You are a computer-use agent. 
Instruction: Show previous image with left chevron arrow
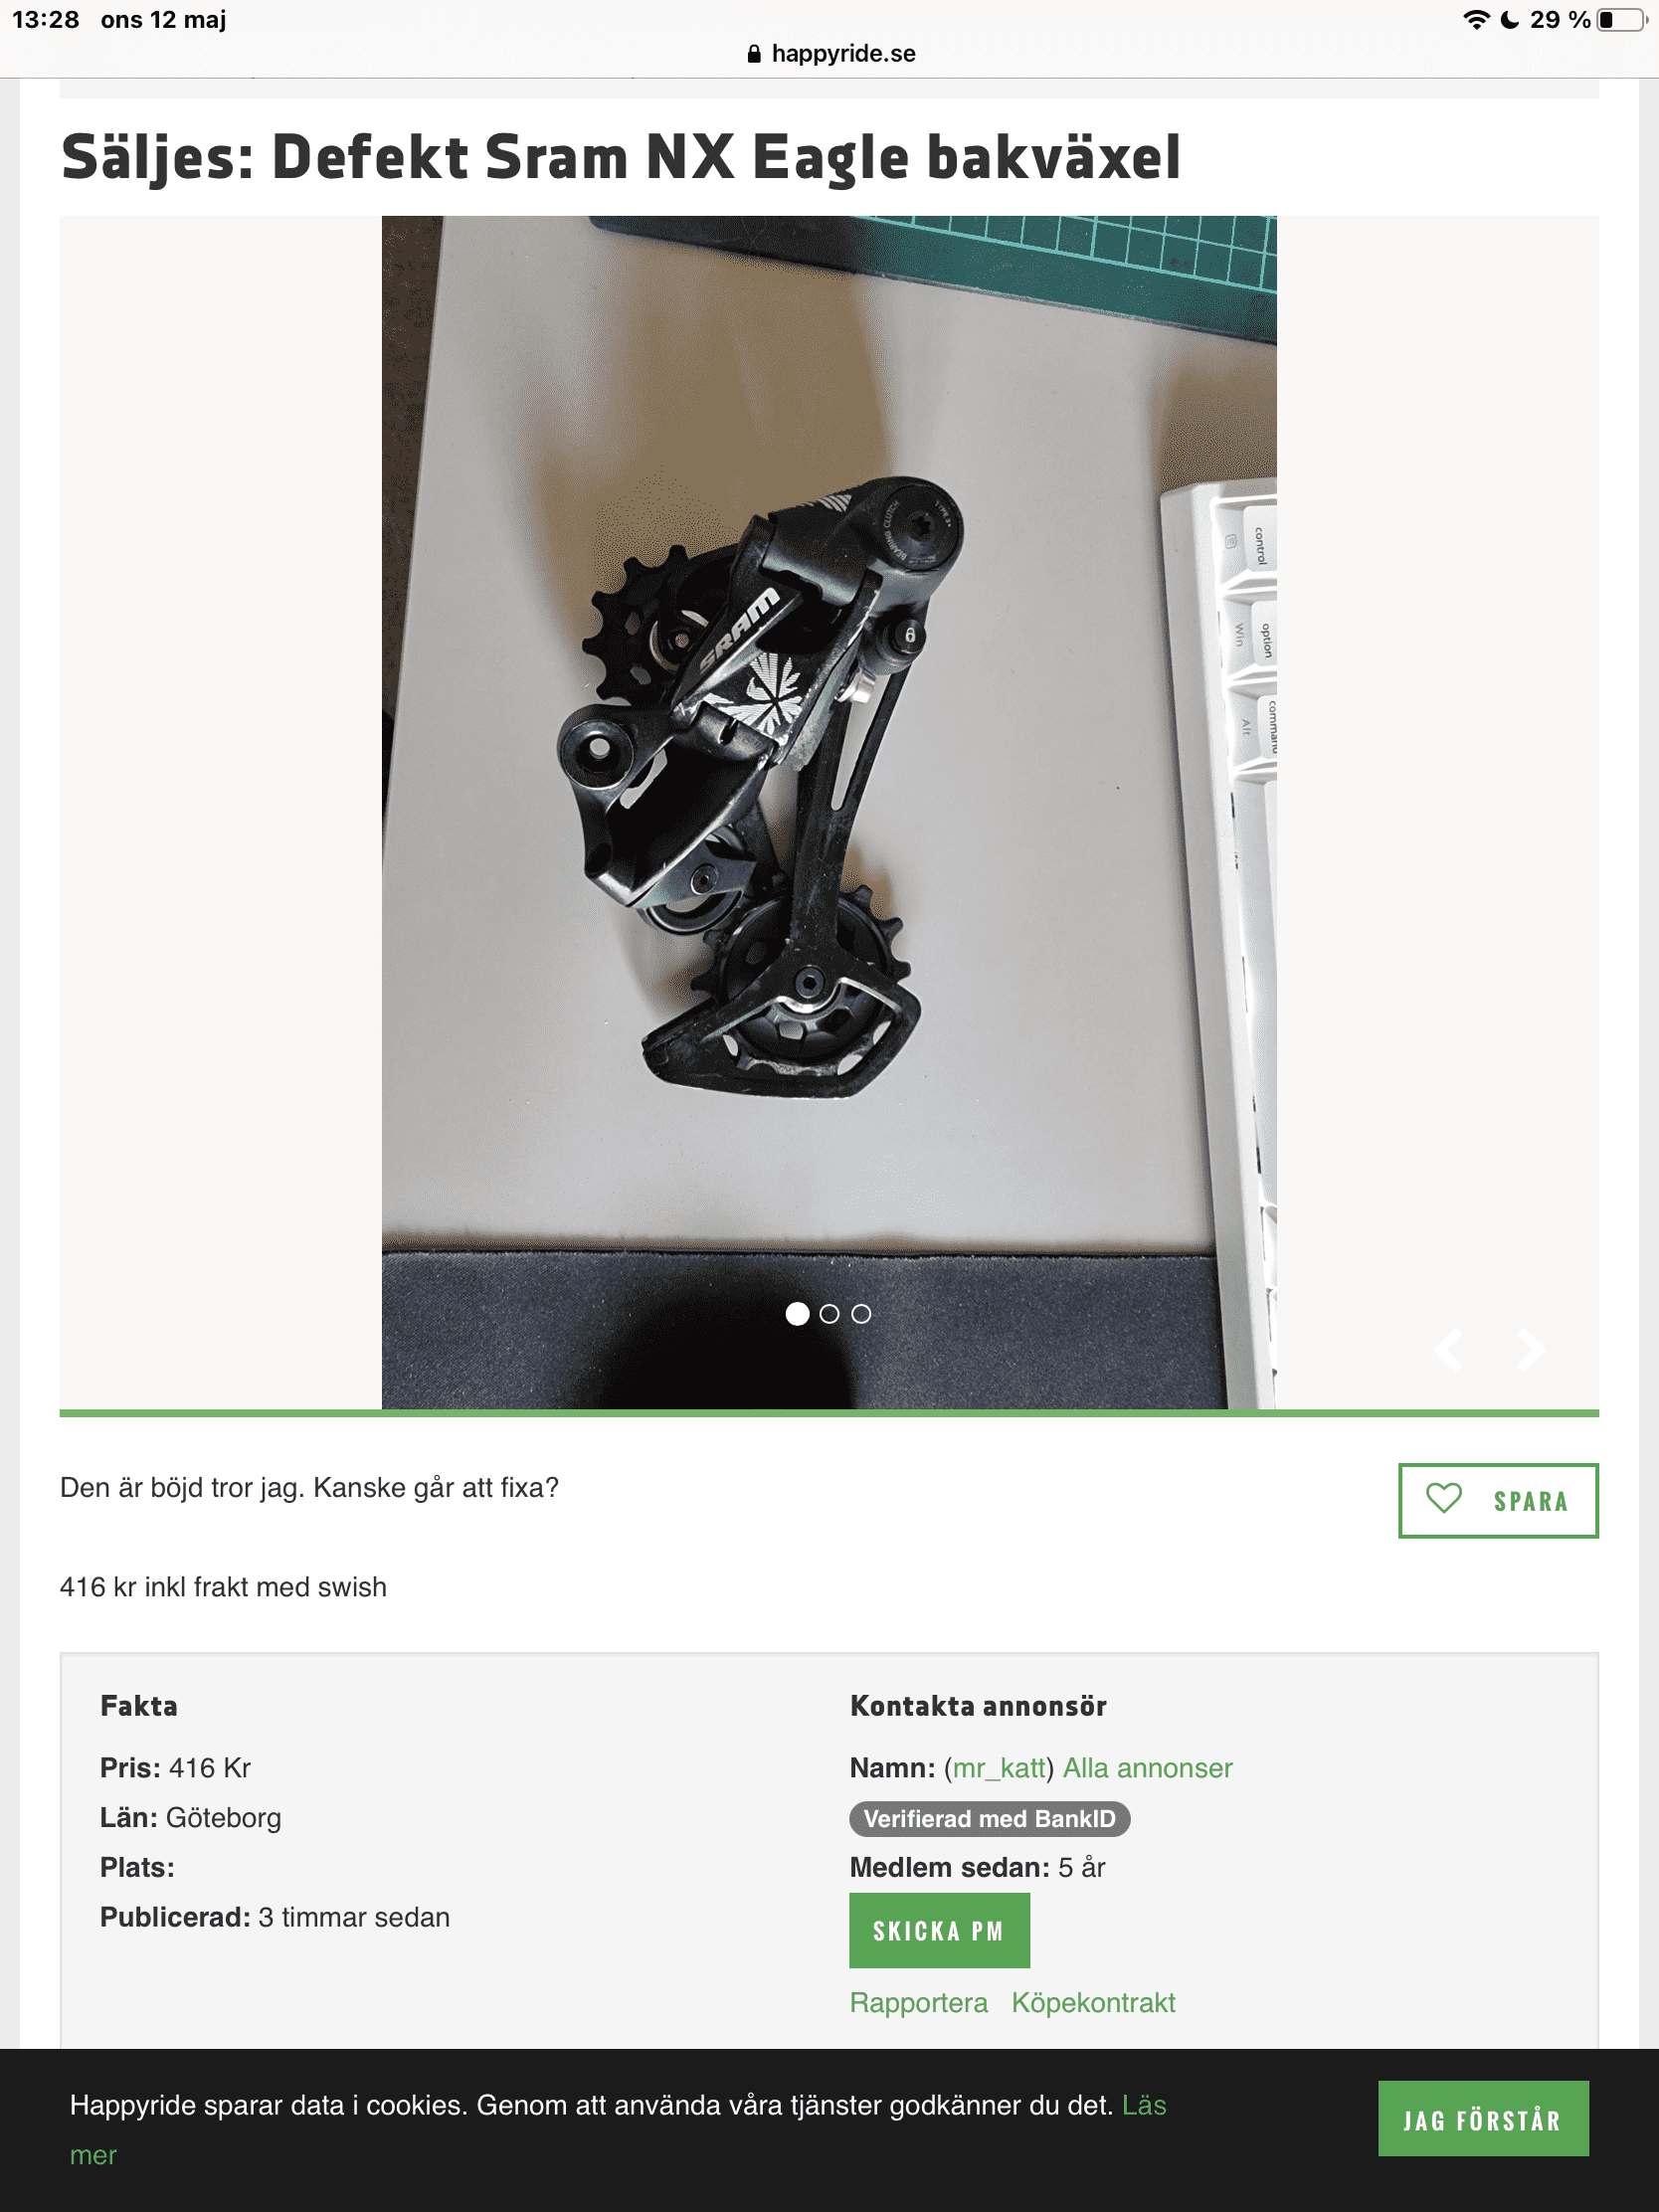[x=1449, y=1350]
